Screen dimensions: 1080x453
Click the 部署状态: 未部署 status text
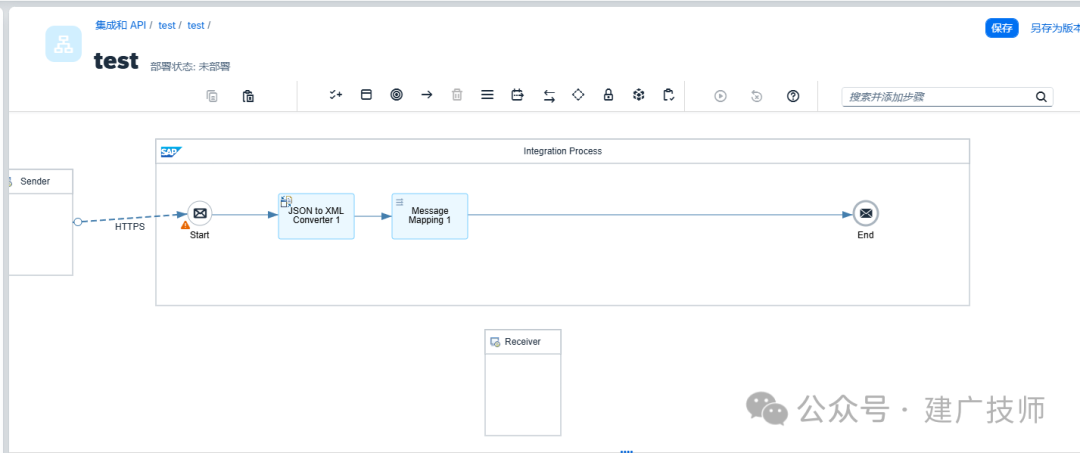click(190, 67)
